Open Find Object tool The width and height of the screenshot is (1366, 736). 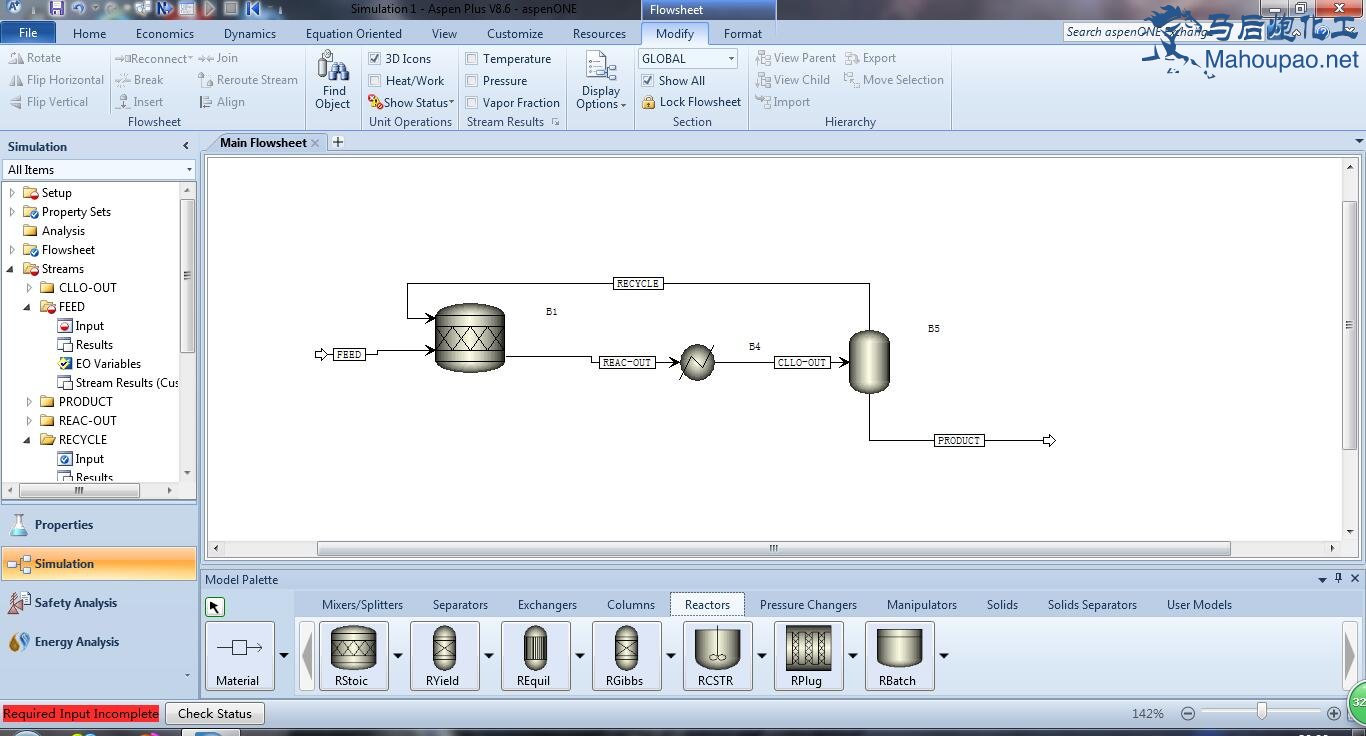(x=333, y=81)
